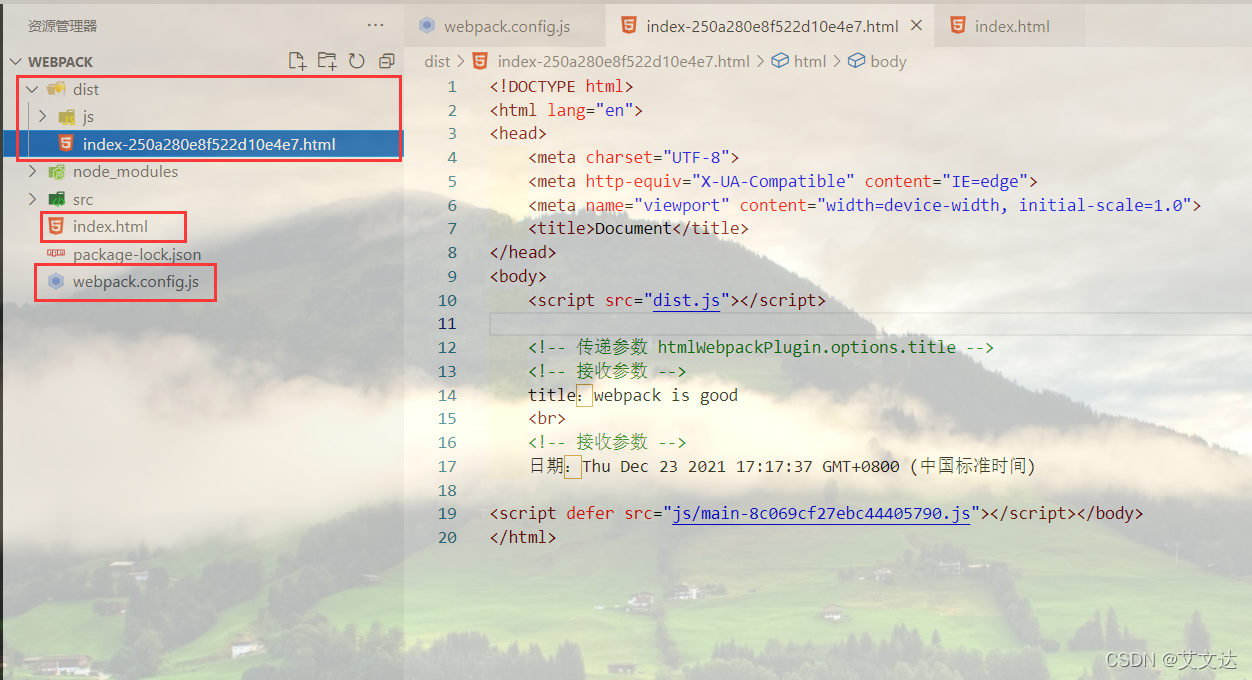Screen dimensions: 1252x680
Task: Click the <!DOCTYPE html> line
Action: 561,87
